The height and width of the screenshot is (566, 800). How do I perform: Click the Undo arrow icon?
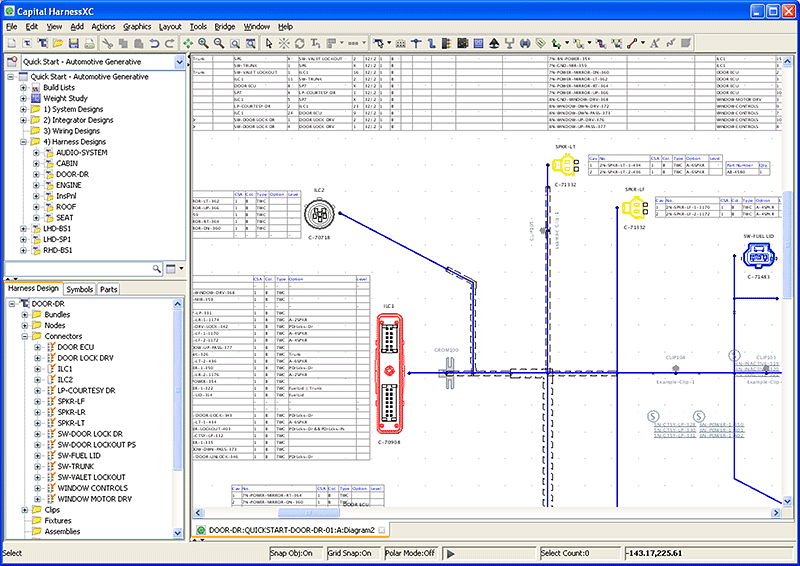click(154, 43)
